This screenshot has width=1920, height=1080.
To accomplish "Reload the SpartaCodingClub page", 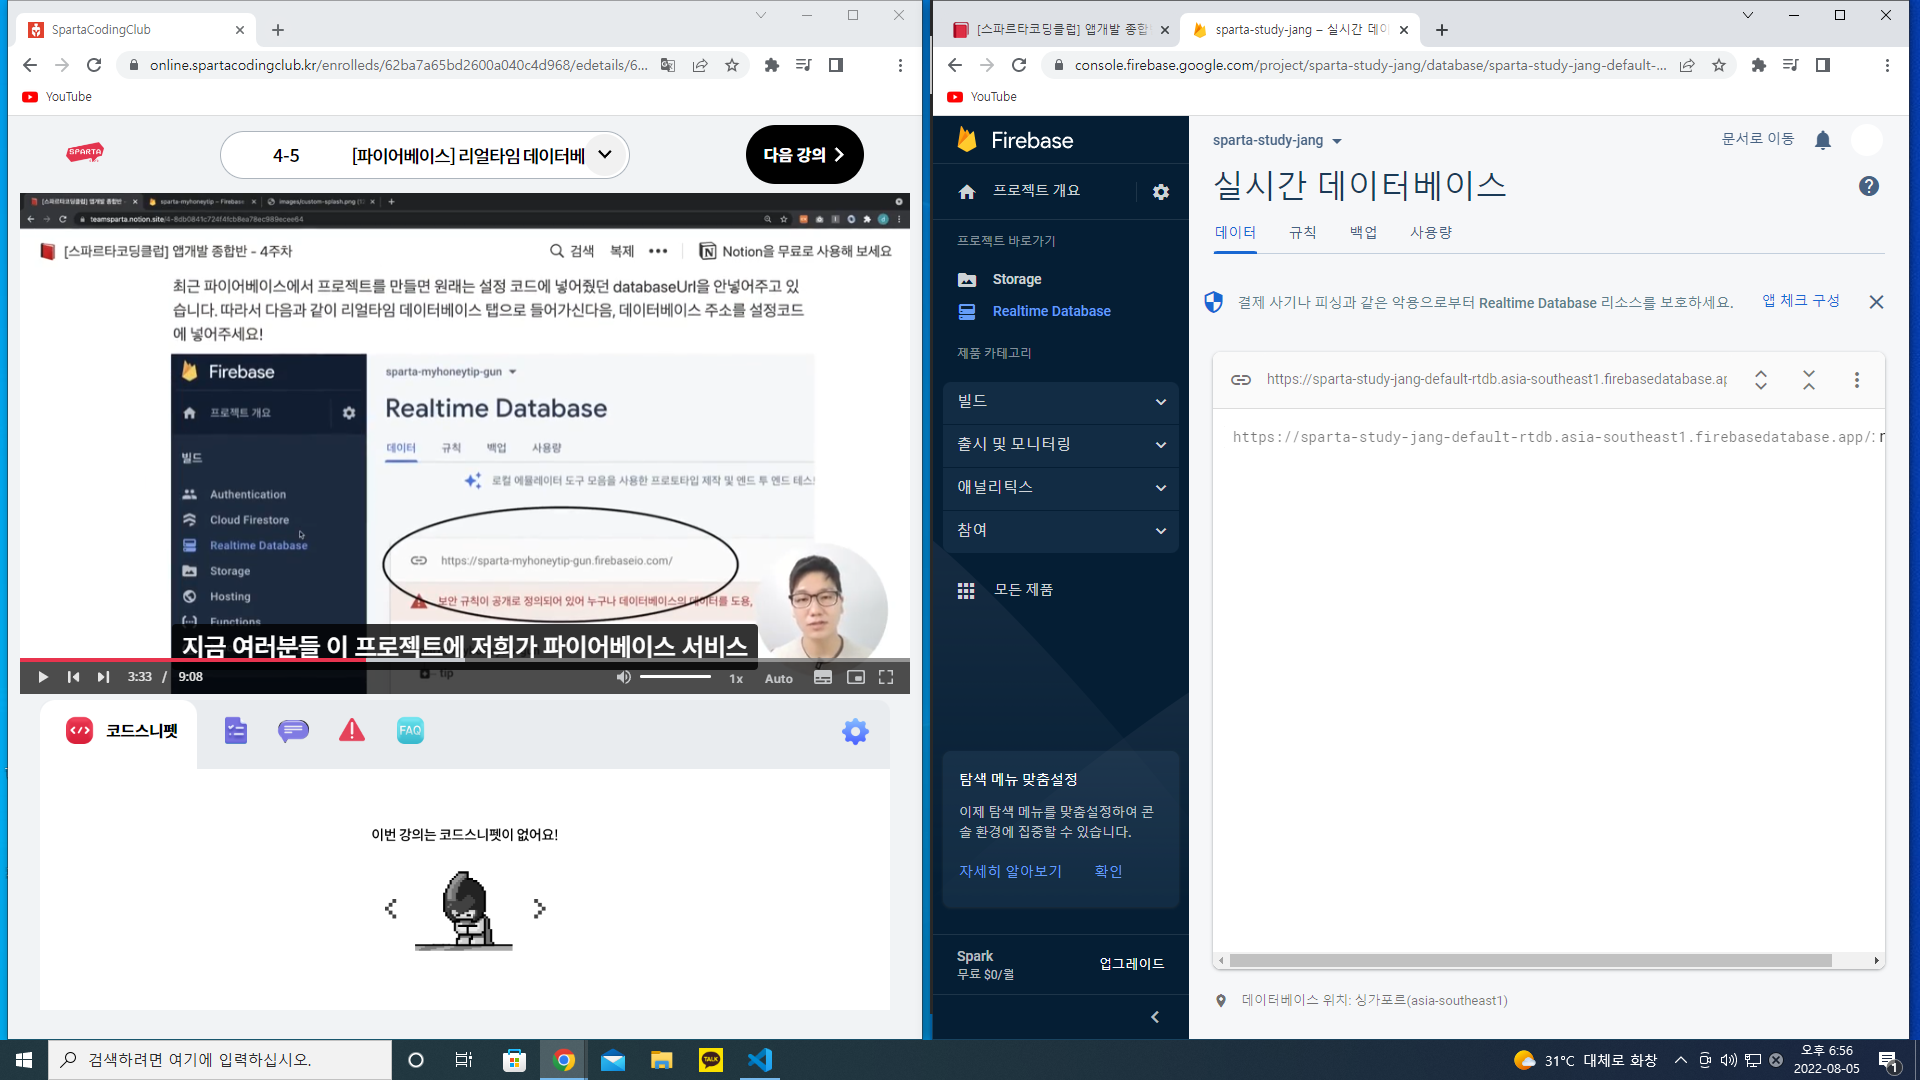I will tap(94, 65).
